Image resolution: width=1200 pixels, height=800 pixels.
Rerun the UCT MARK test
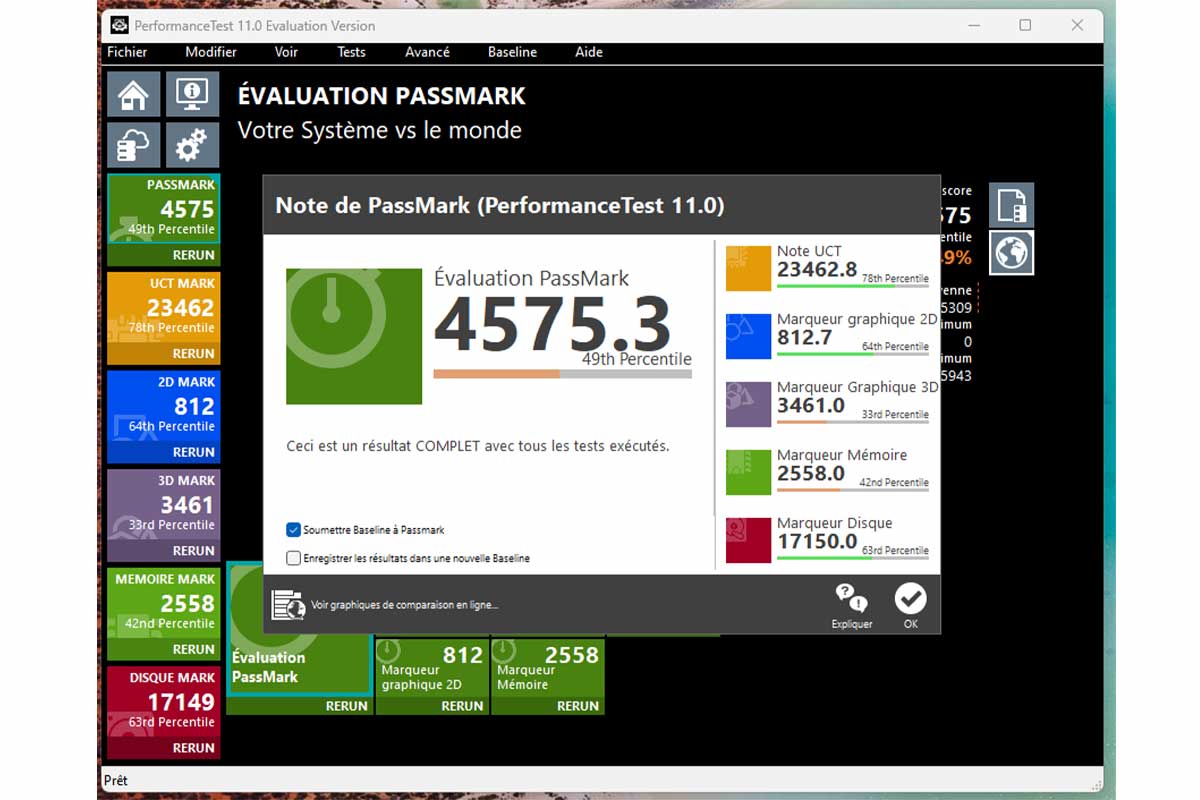coord(193,353)
